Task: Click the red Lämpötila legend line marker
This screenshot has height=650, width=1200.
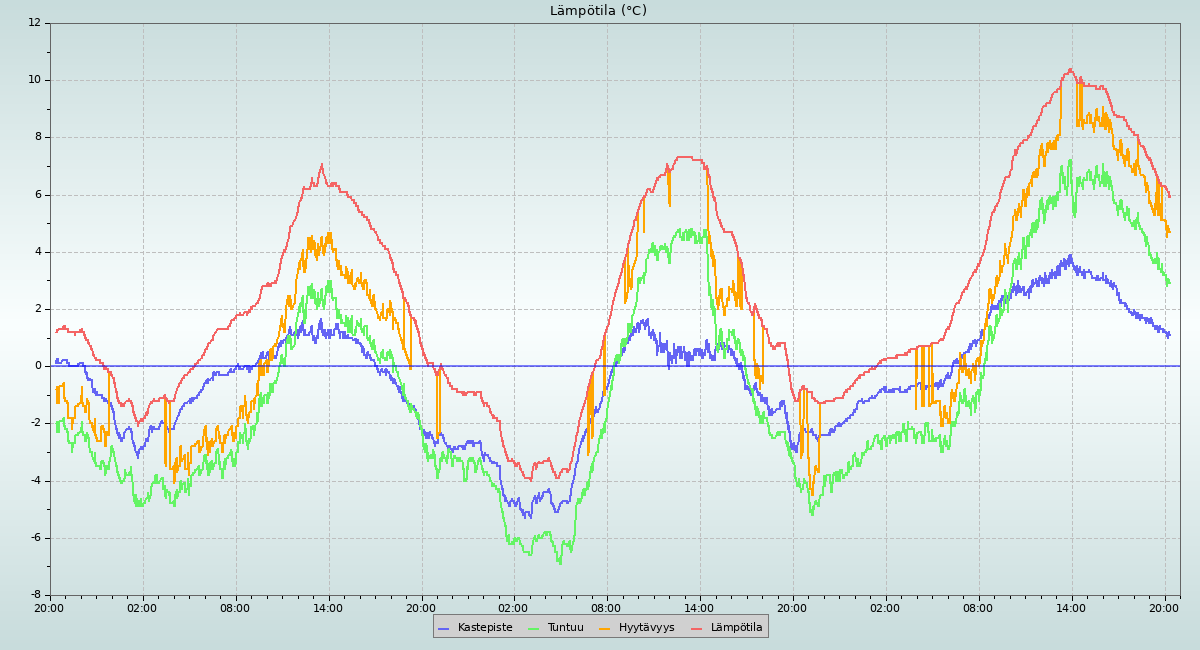Action: pyautogui.click(x=697, y=628)
